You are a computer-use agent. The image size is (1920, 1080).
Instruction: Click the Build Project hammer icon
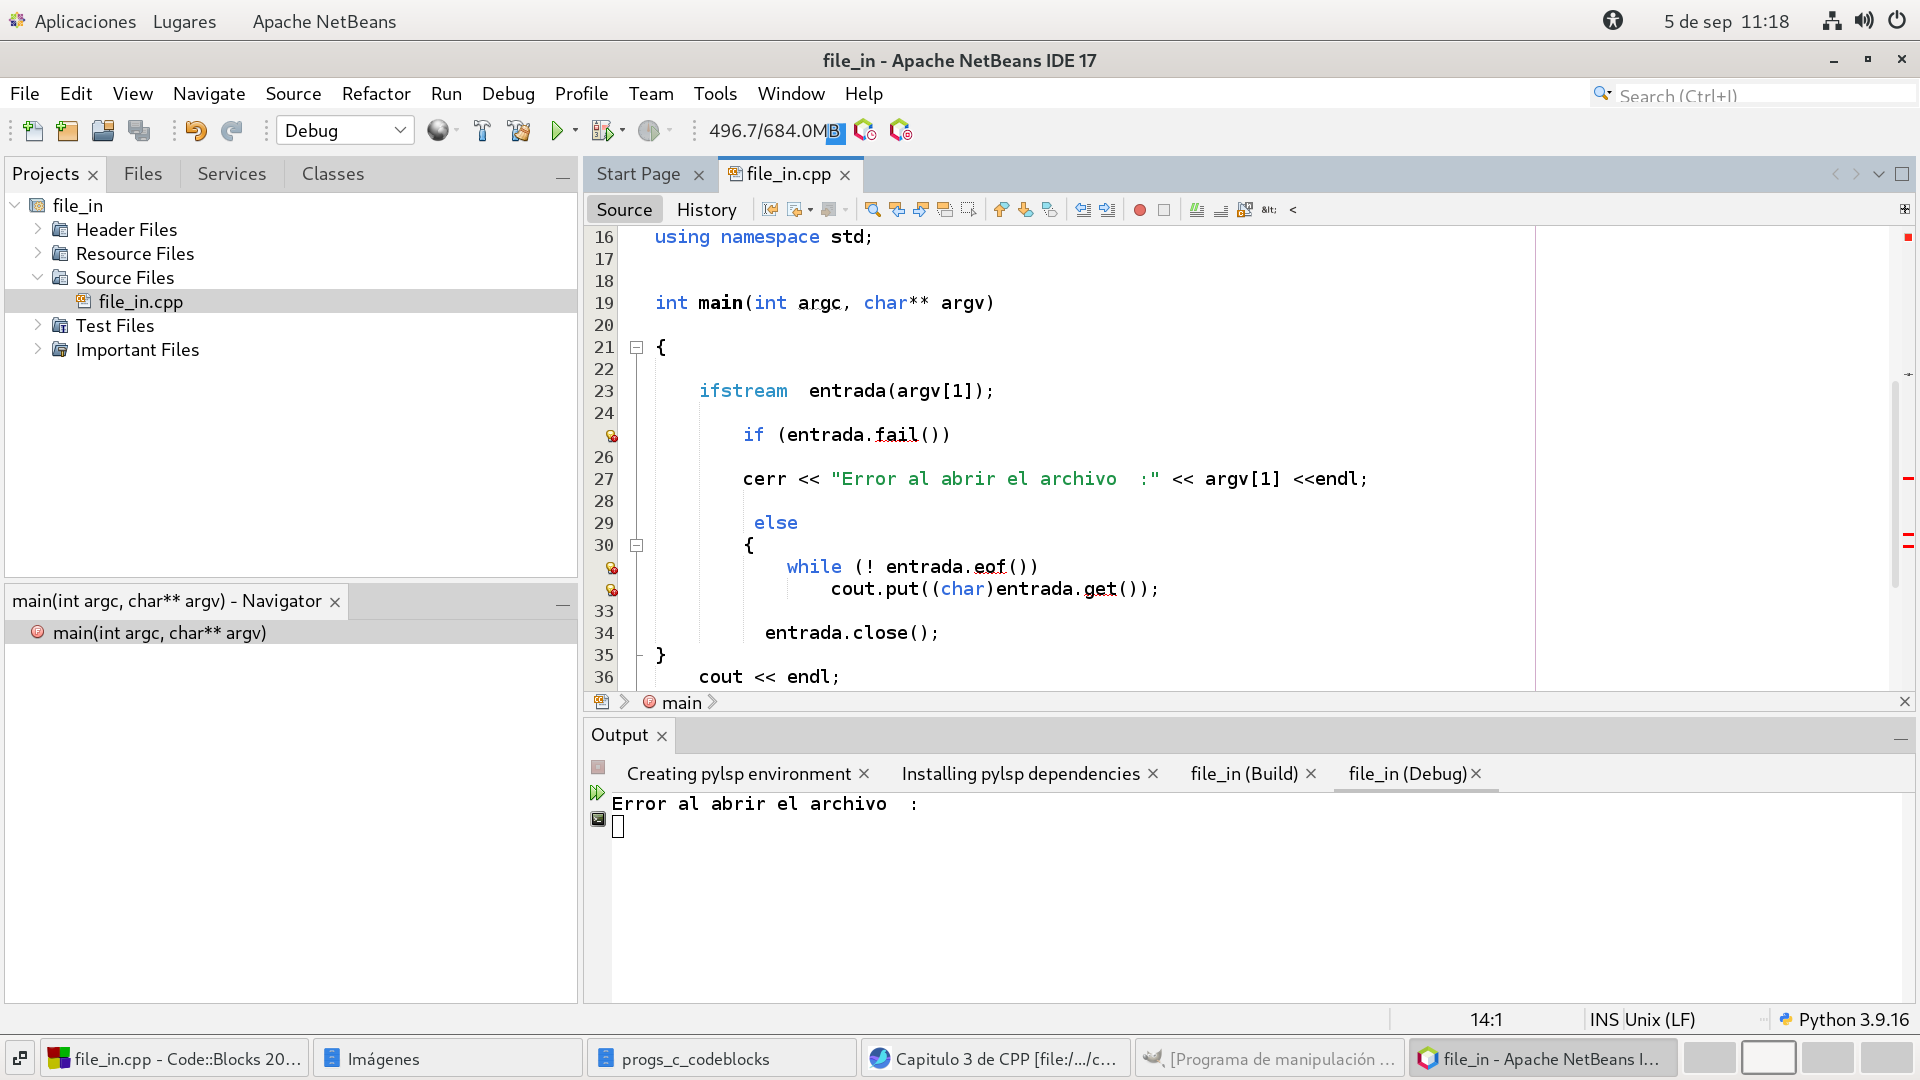pyautogui.click(x=482, y=131)
